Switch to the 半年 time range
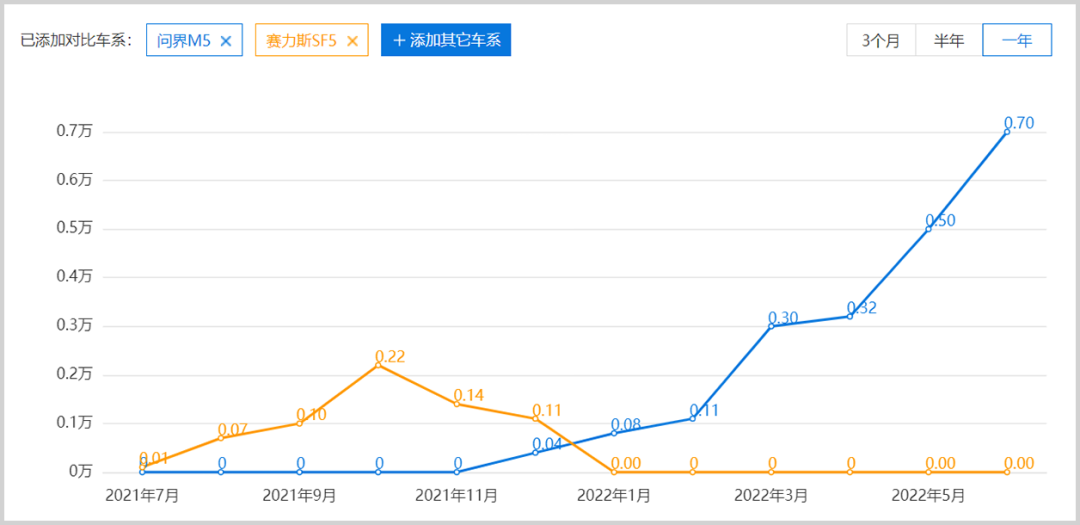The image size is (1080, 525). click(949, 41)
